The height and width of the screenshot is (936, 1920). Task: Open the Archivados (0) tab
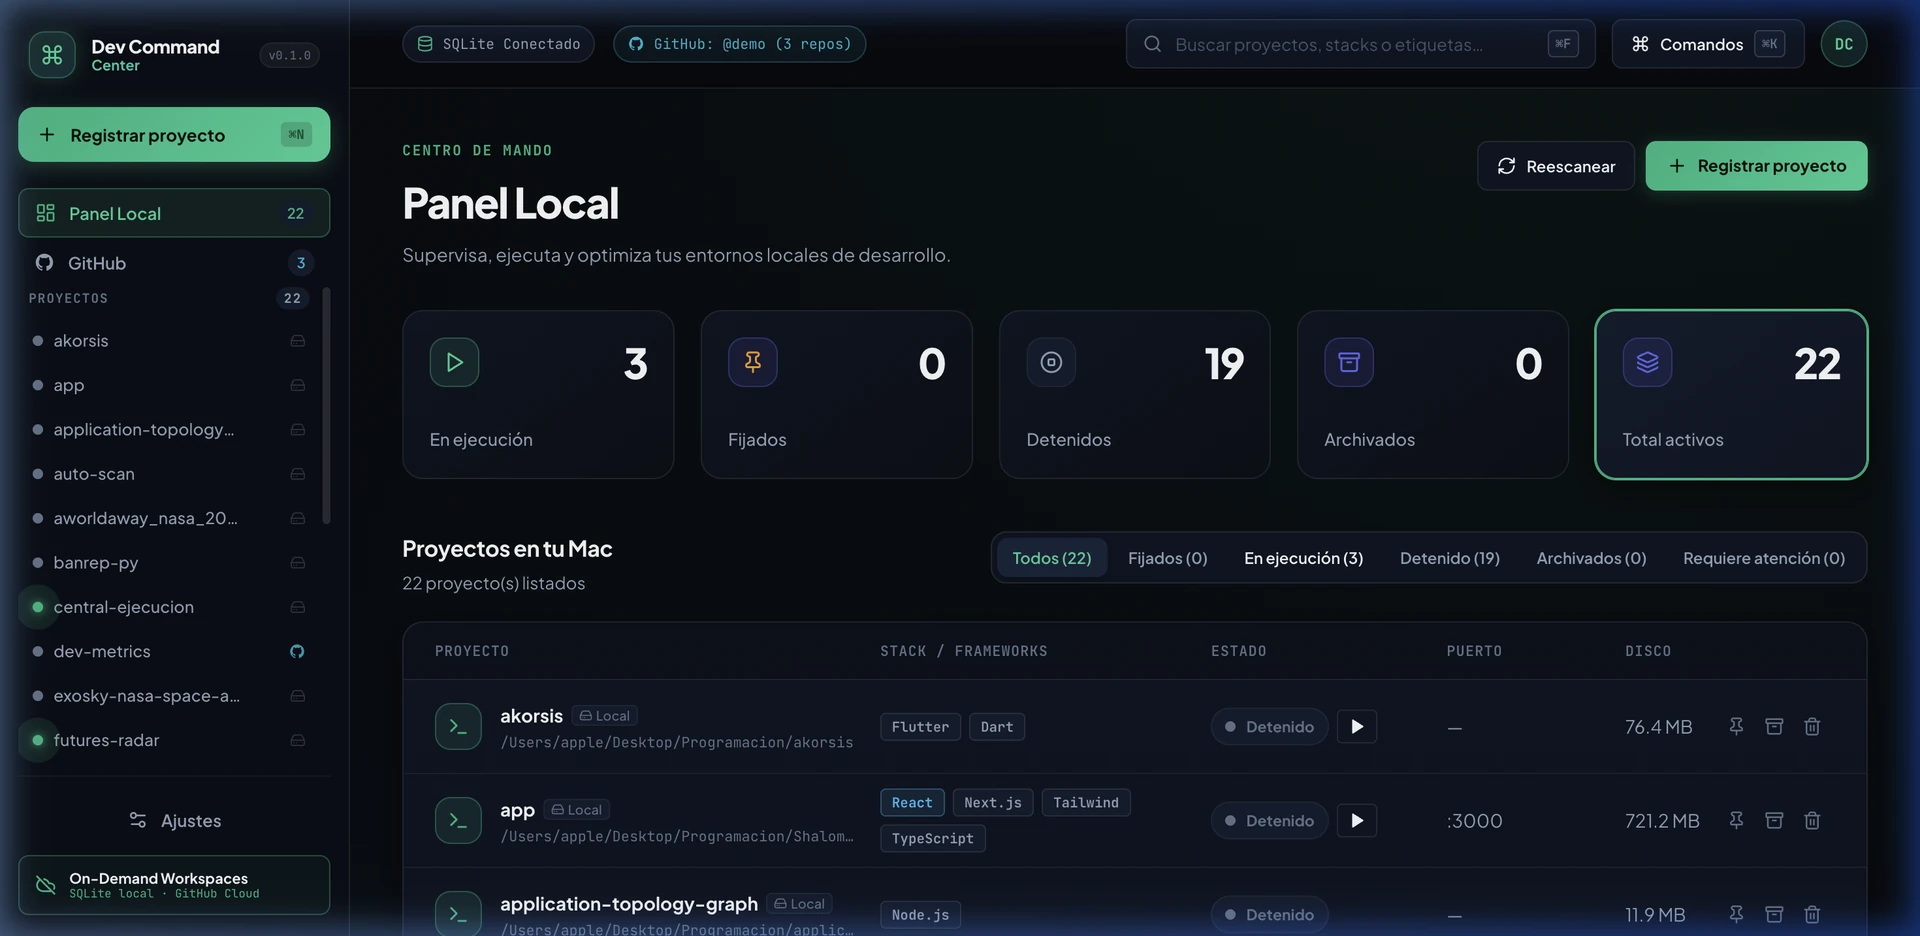1591,558
